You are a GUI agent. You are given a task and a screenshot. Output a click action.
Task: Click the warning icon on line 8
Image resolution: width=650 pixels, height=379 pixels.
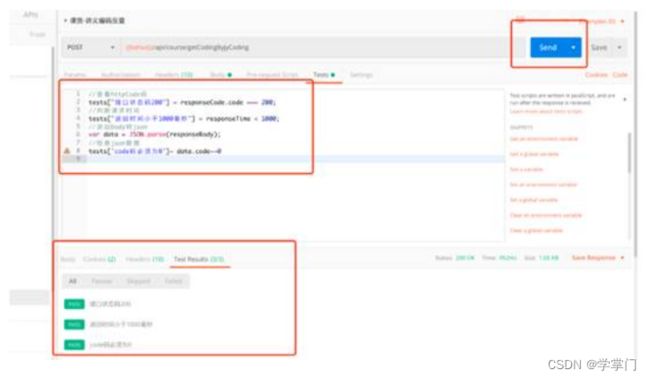tap(67, 151)
